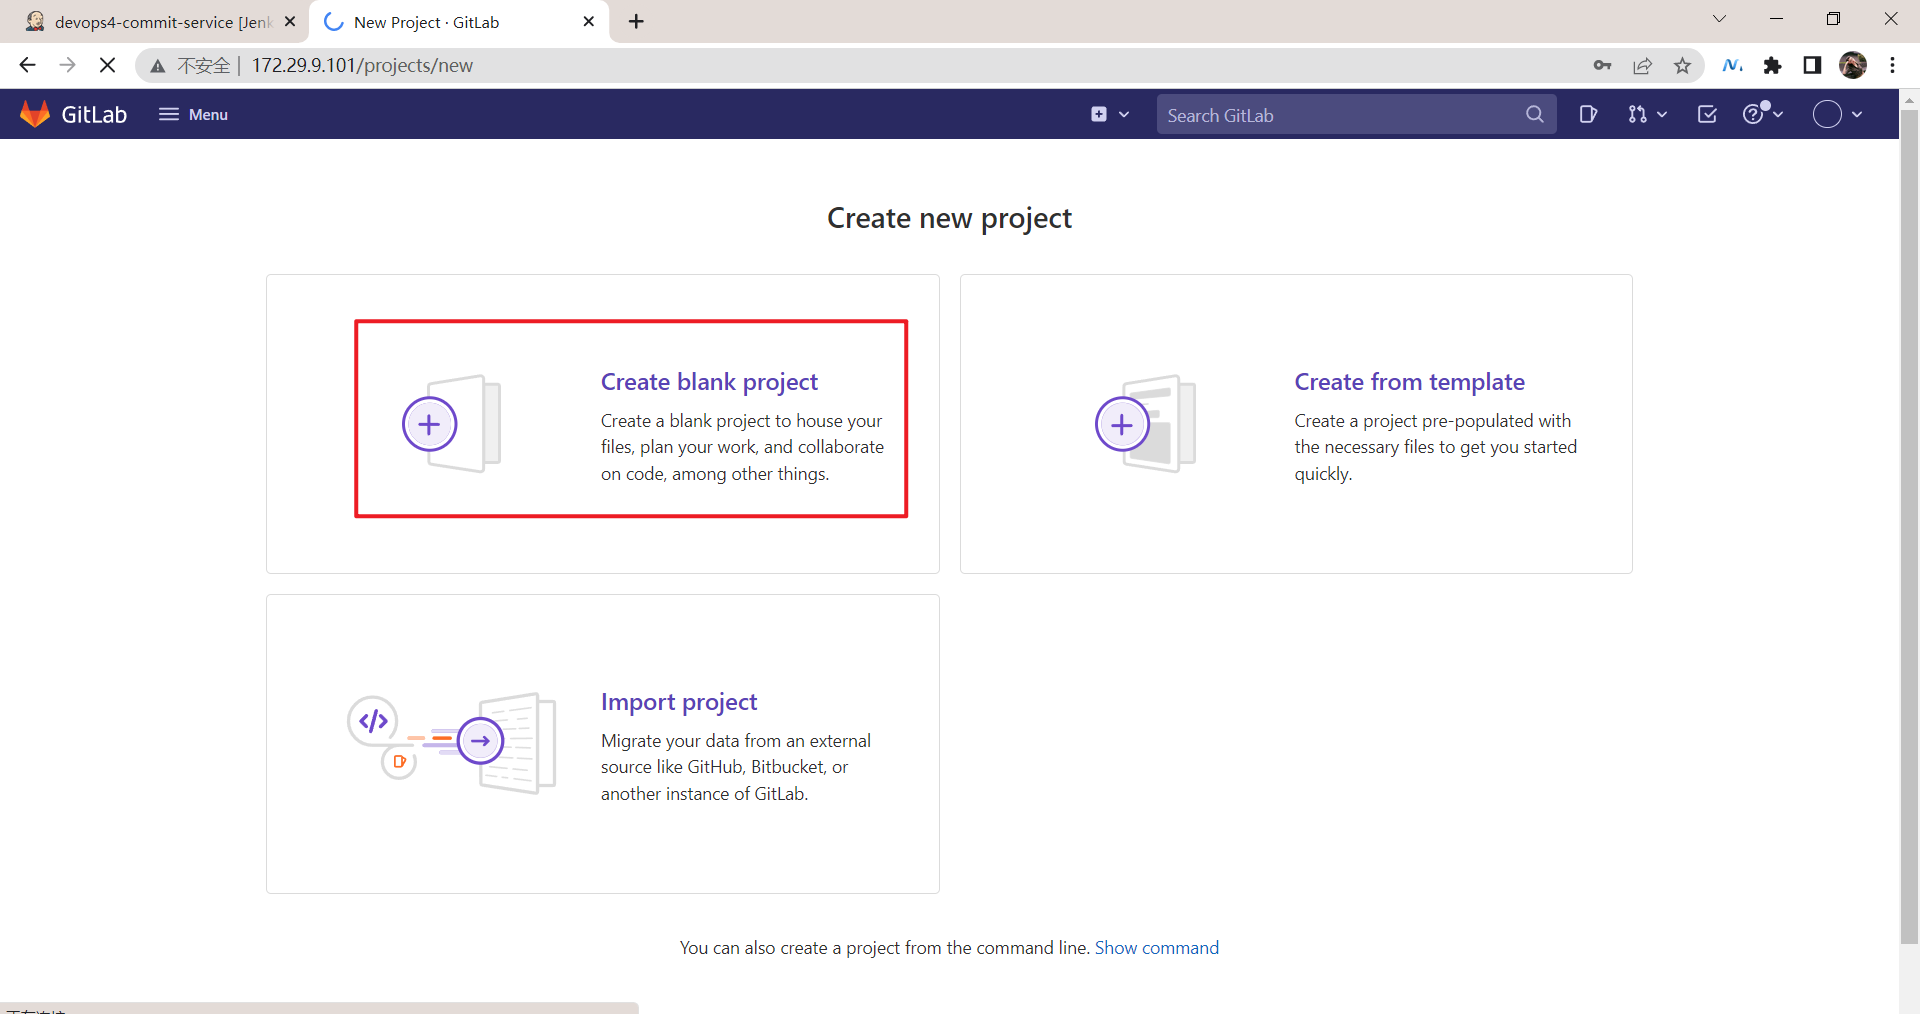Open the issues icon in navbar
The height and width of the screenshot is (1014, 1920).
pos(1588,114)
